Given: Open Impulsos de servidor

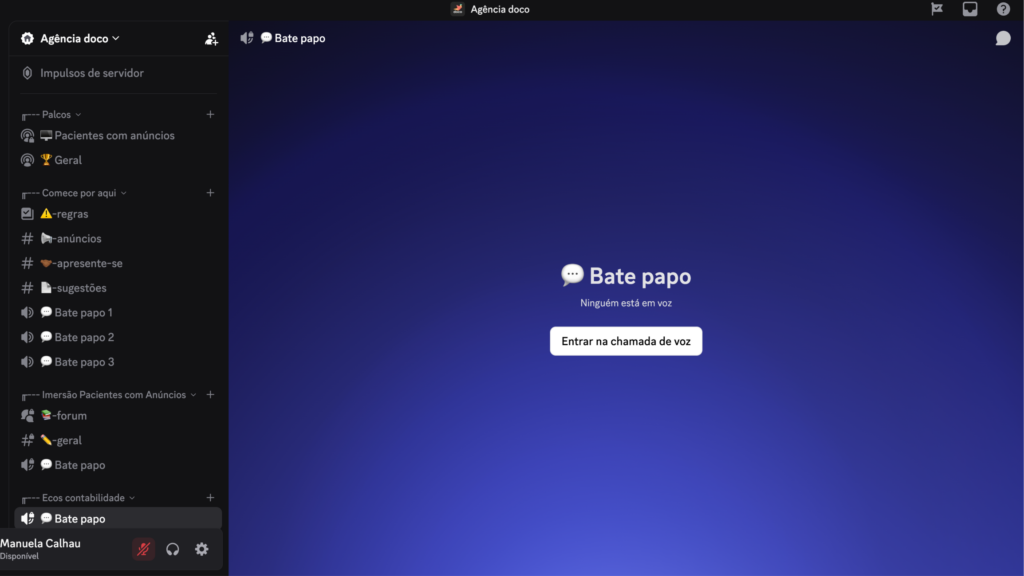Looking at the screenshot, I should (91, 73).
